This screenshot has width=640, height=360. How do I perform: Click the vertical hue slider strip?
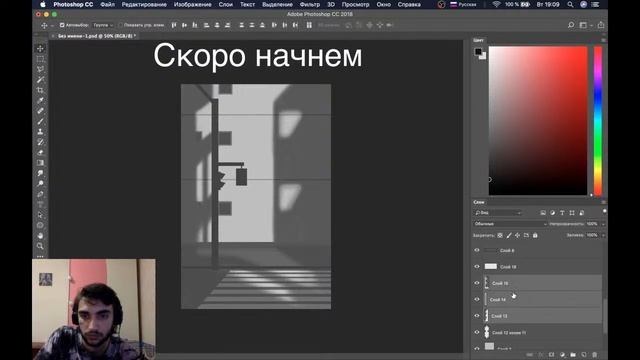[598, 121]
